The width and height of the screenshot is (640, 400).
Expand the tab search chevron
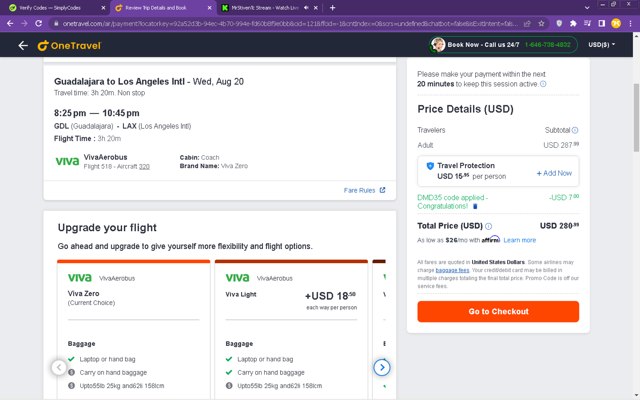click(587, 8)
